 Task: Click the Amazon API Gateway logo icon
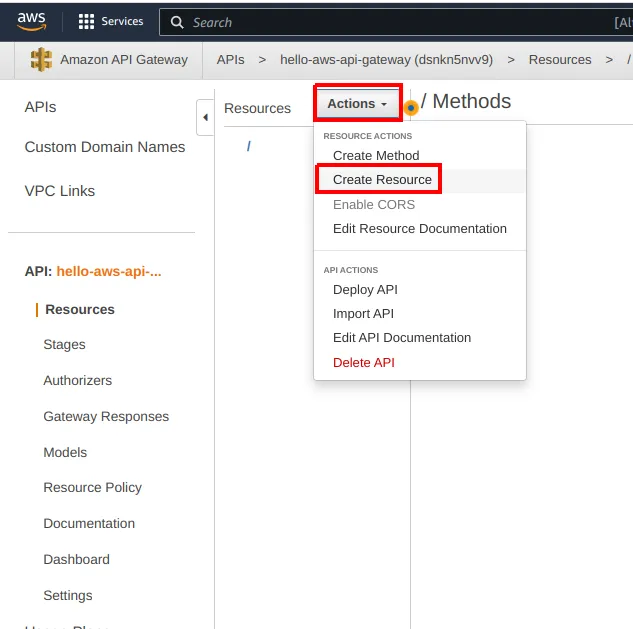[41, 59]
